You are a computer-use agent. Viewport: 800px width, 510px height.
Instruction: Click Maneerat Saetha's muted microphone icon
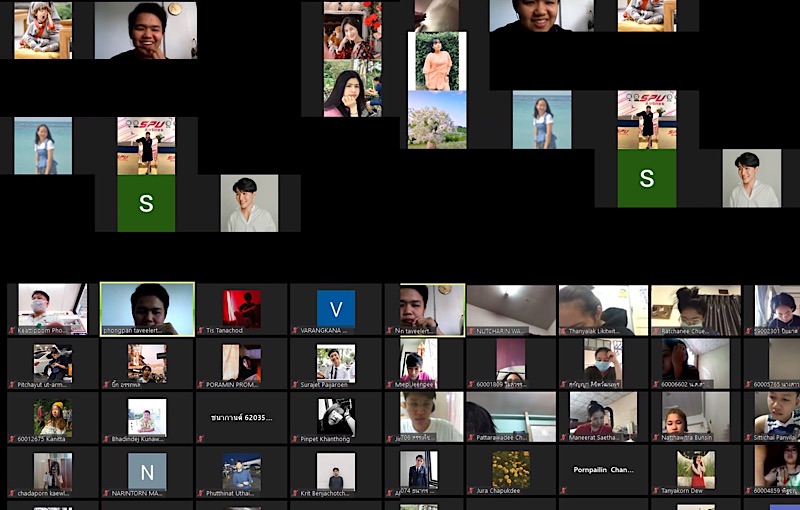563,438
